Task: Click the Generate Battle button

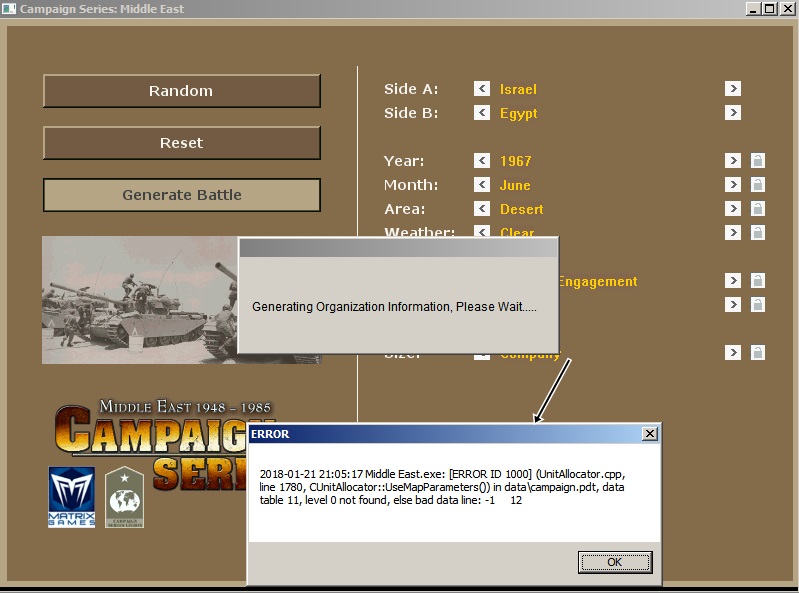Action: pos(182,195)
